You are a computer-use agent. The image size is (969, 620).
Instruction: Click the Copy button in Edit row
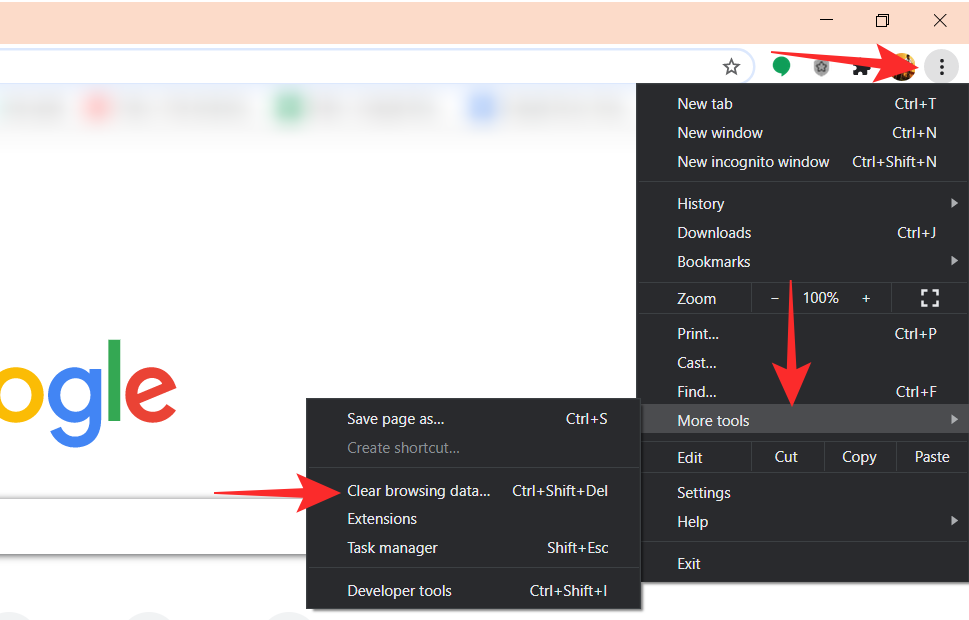tap(860, 457)
